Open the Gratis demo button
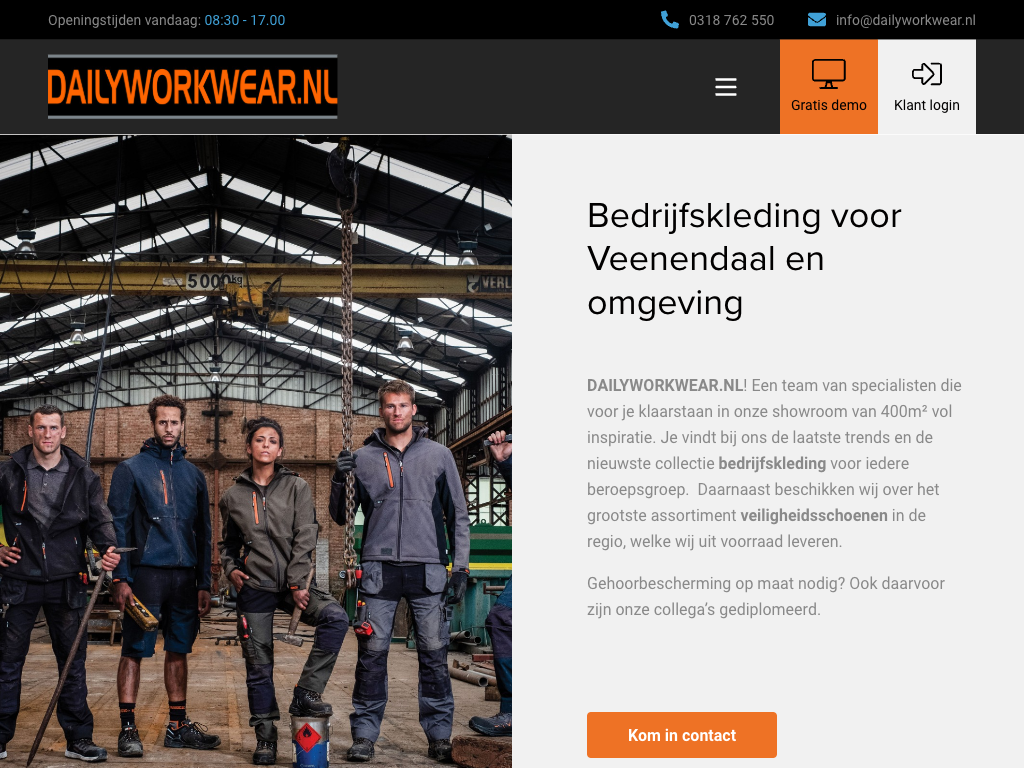This screenshot has width=1024, height=768. click(829, 87)
